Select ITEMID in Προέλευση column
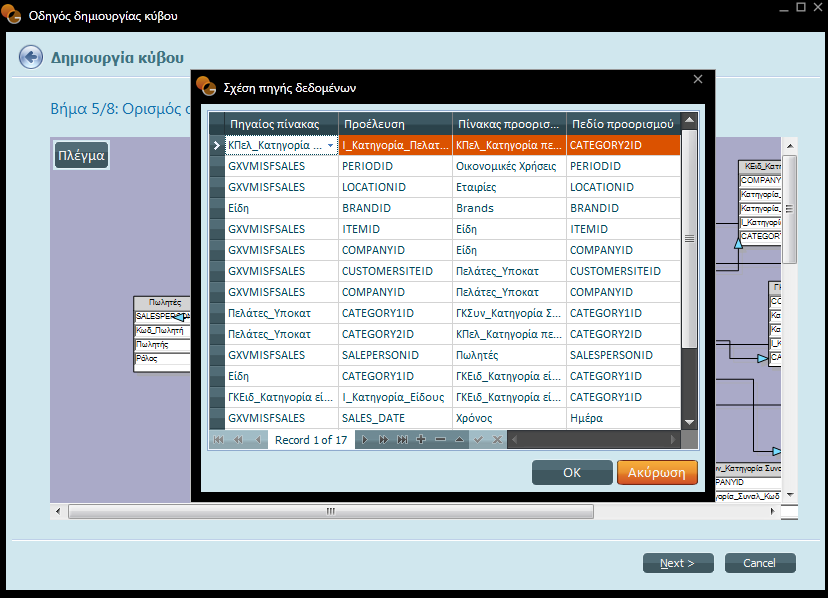 click(x=395, y=229)
